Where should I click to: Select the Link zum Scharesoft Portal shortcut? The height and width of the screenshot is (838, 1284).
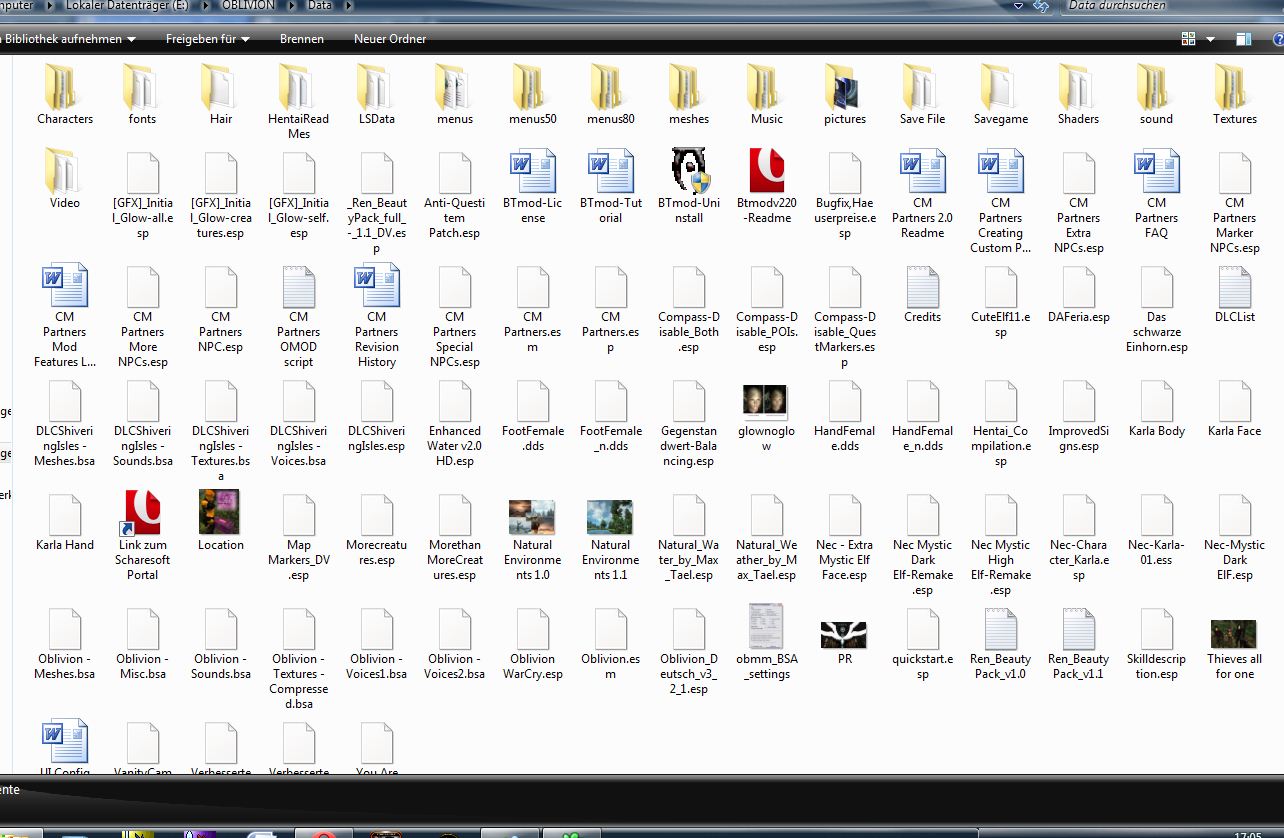142,514
